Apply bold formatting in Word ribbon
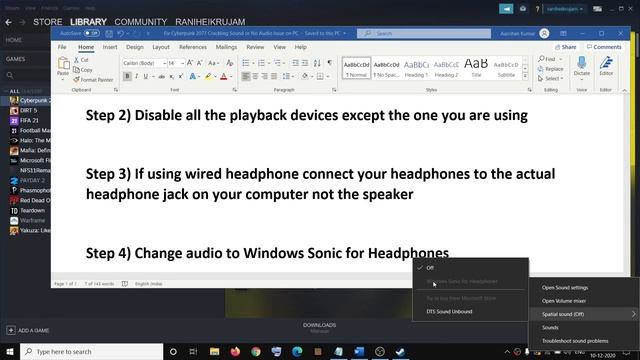 point(127,76)
